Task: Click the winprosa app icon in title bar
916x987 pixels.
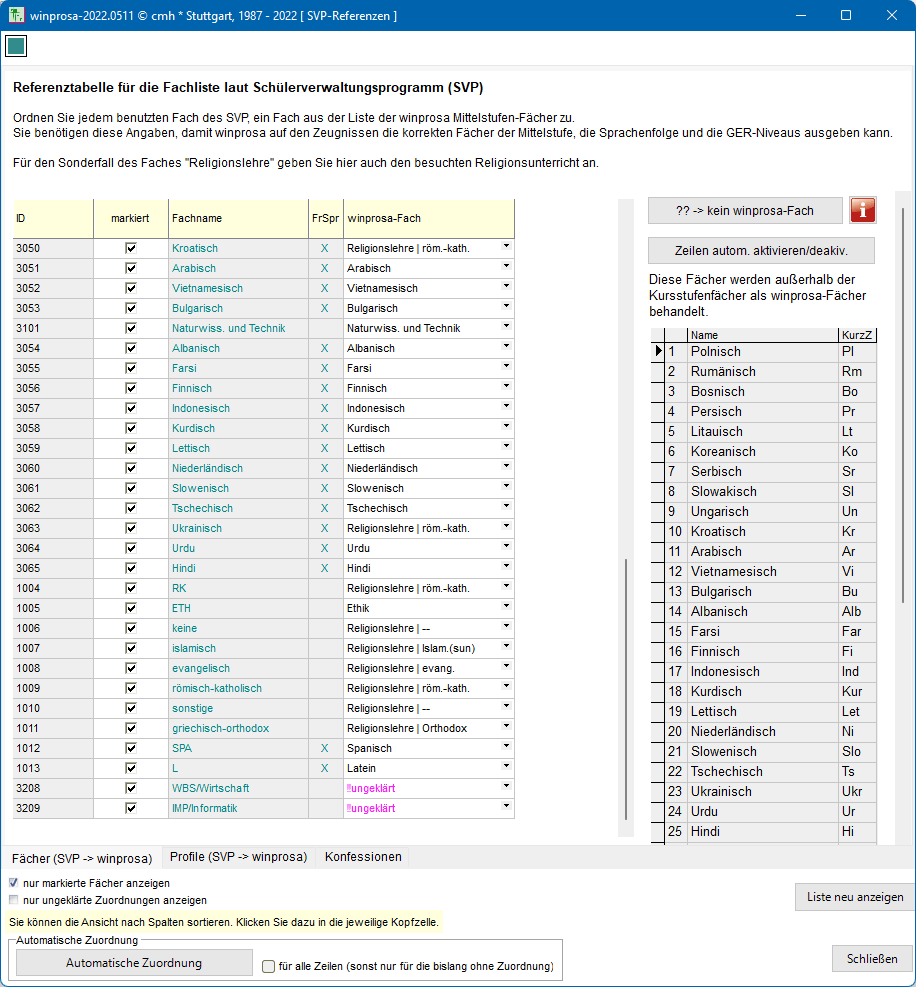Action: tap(16, 16)
